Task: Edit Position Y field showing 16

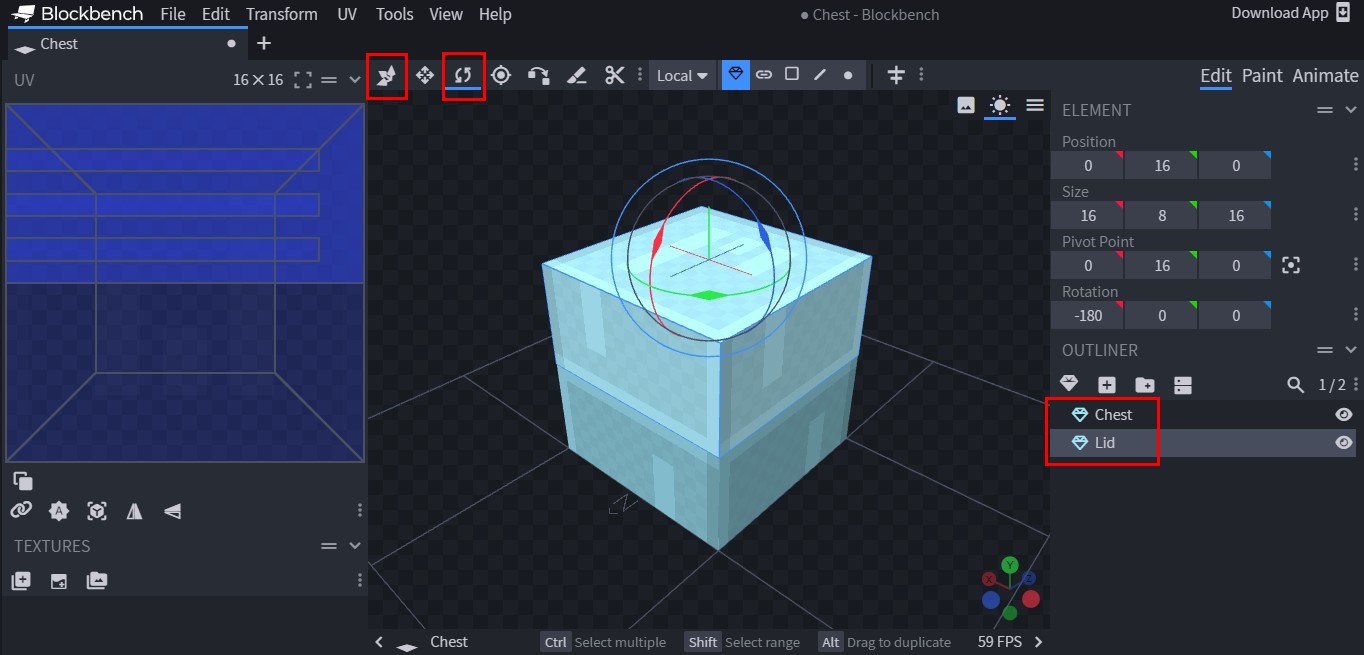Action: click(x=1161, y=165)
